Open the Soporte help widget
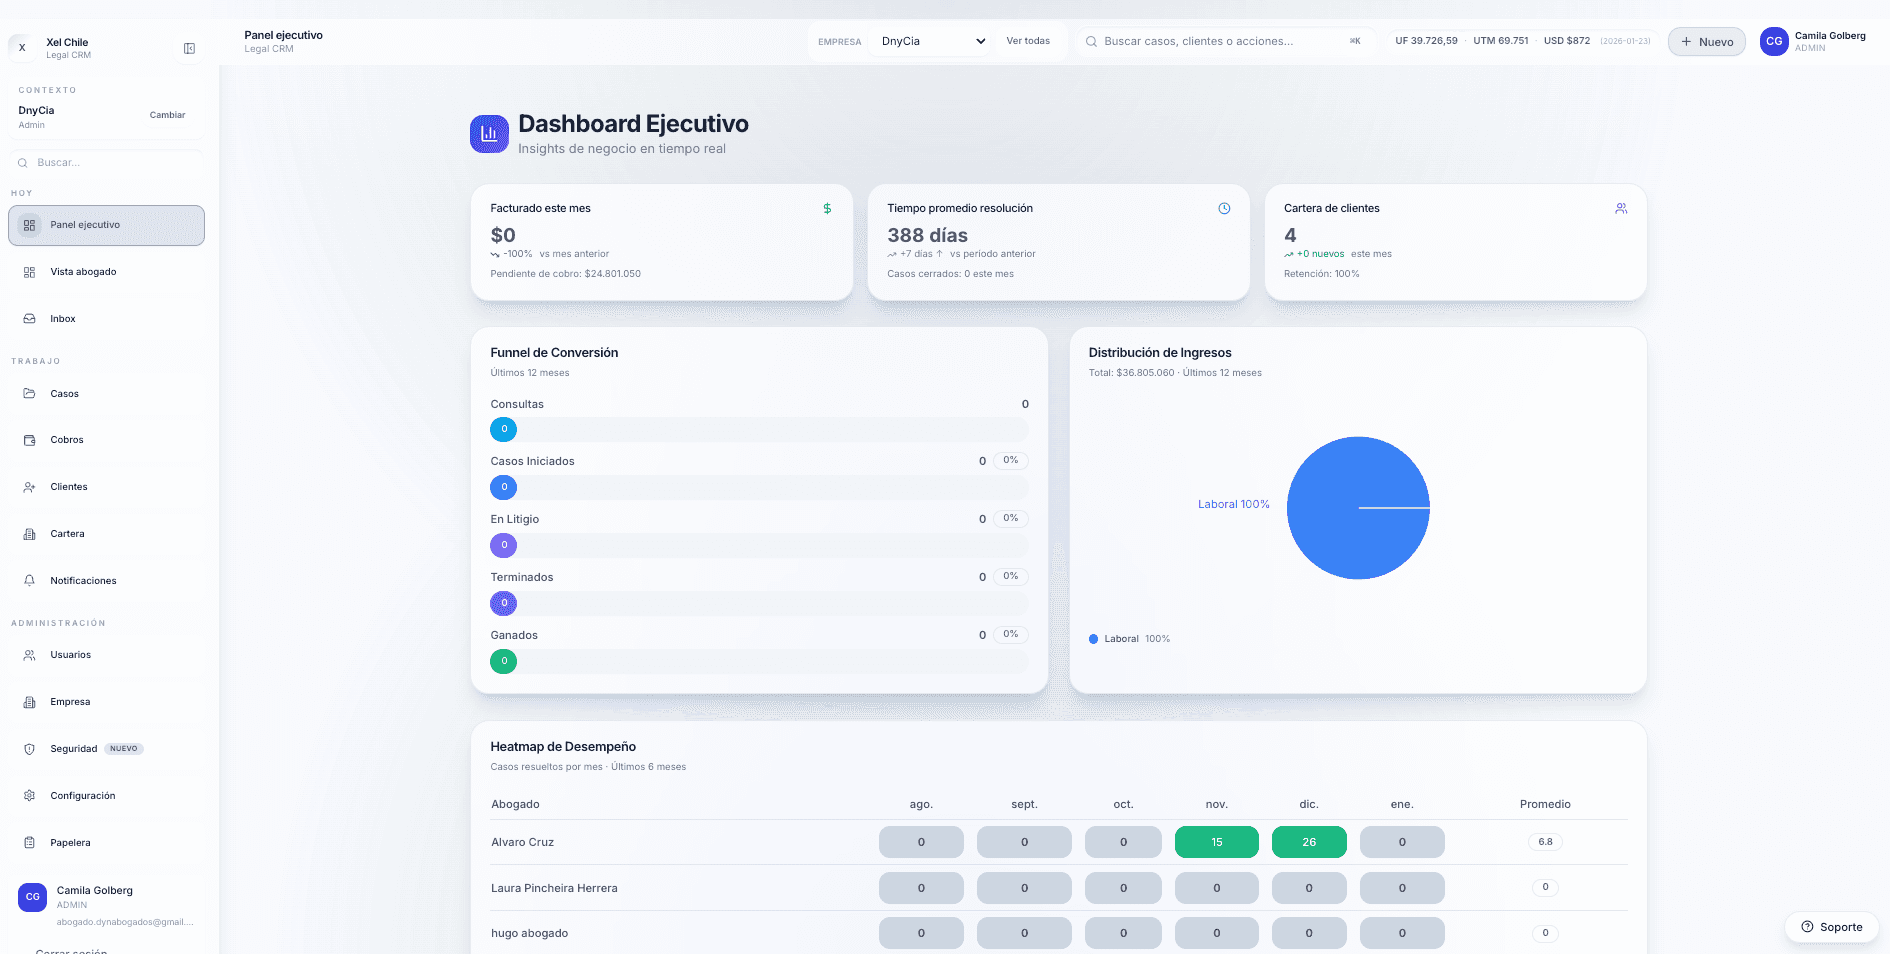This screenshot has height=954, width=1890. click(x=1831, y=927)
